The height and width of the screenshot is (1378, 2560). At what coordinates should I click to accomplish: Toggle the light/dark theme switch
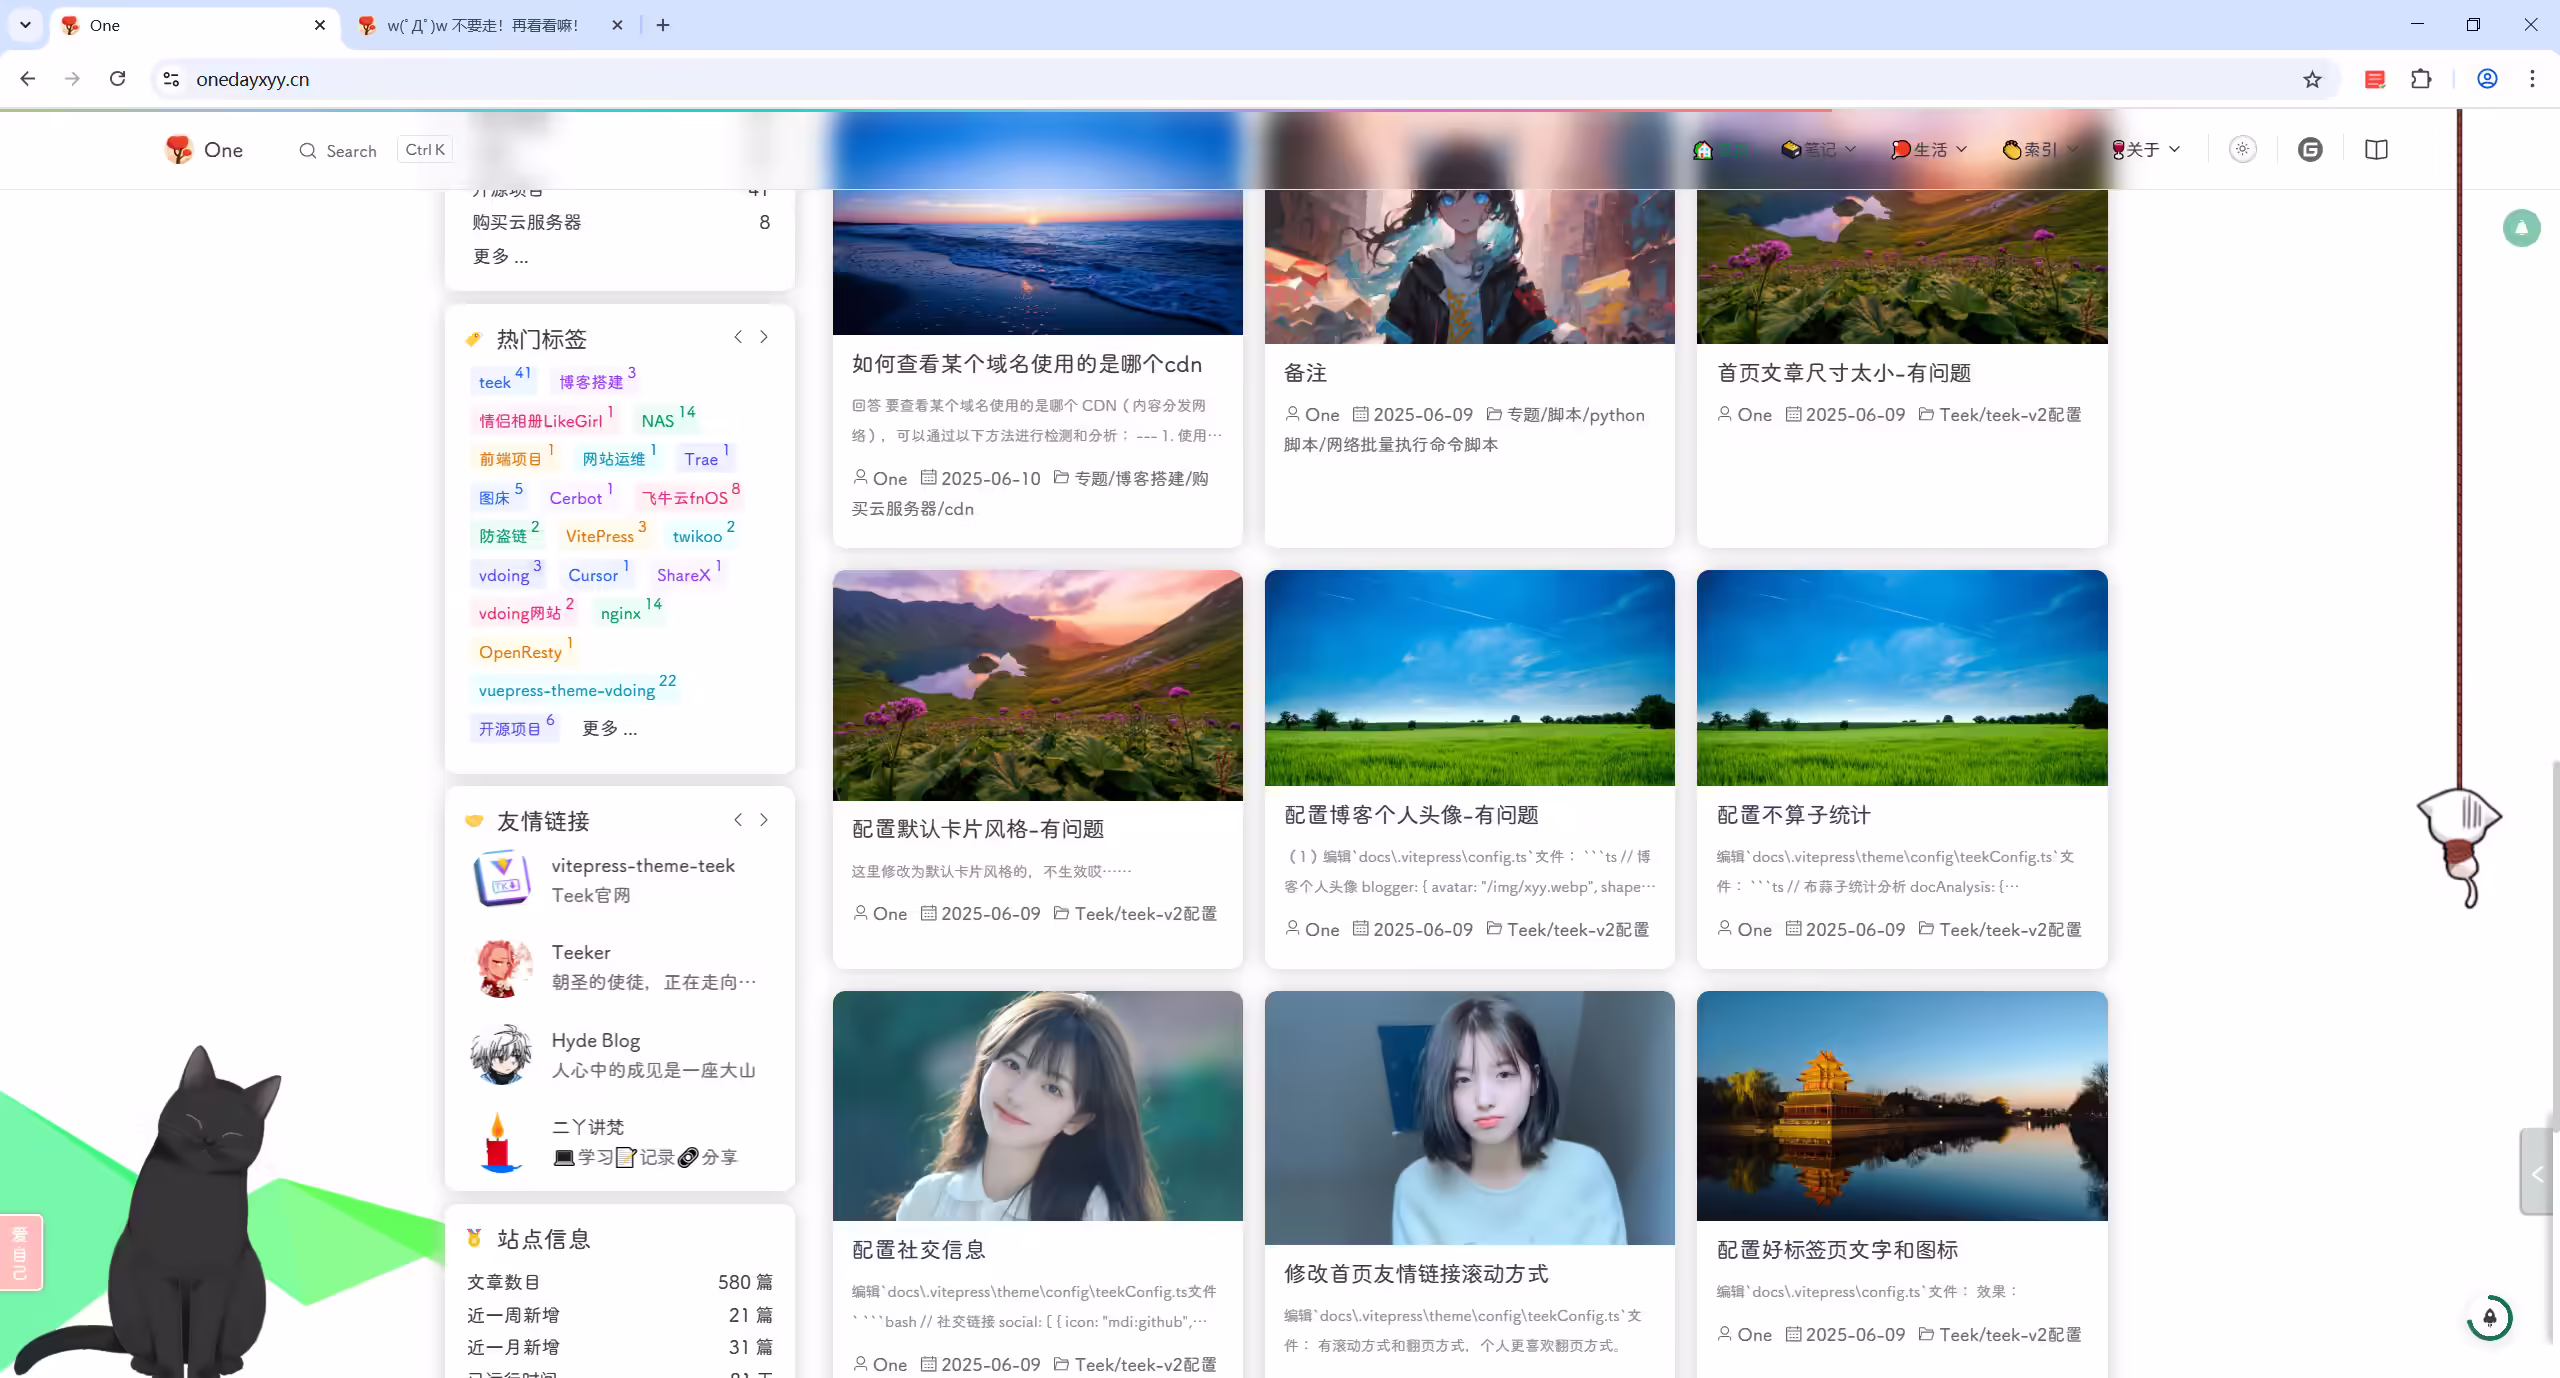pyautogui.click(x=2242, y=149)
